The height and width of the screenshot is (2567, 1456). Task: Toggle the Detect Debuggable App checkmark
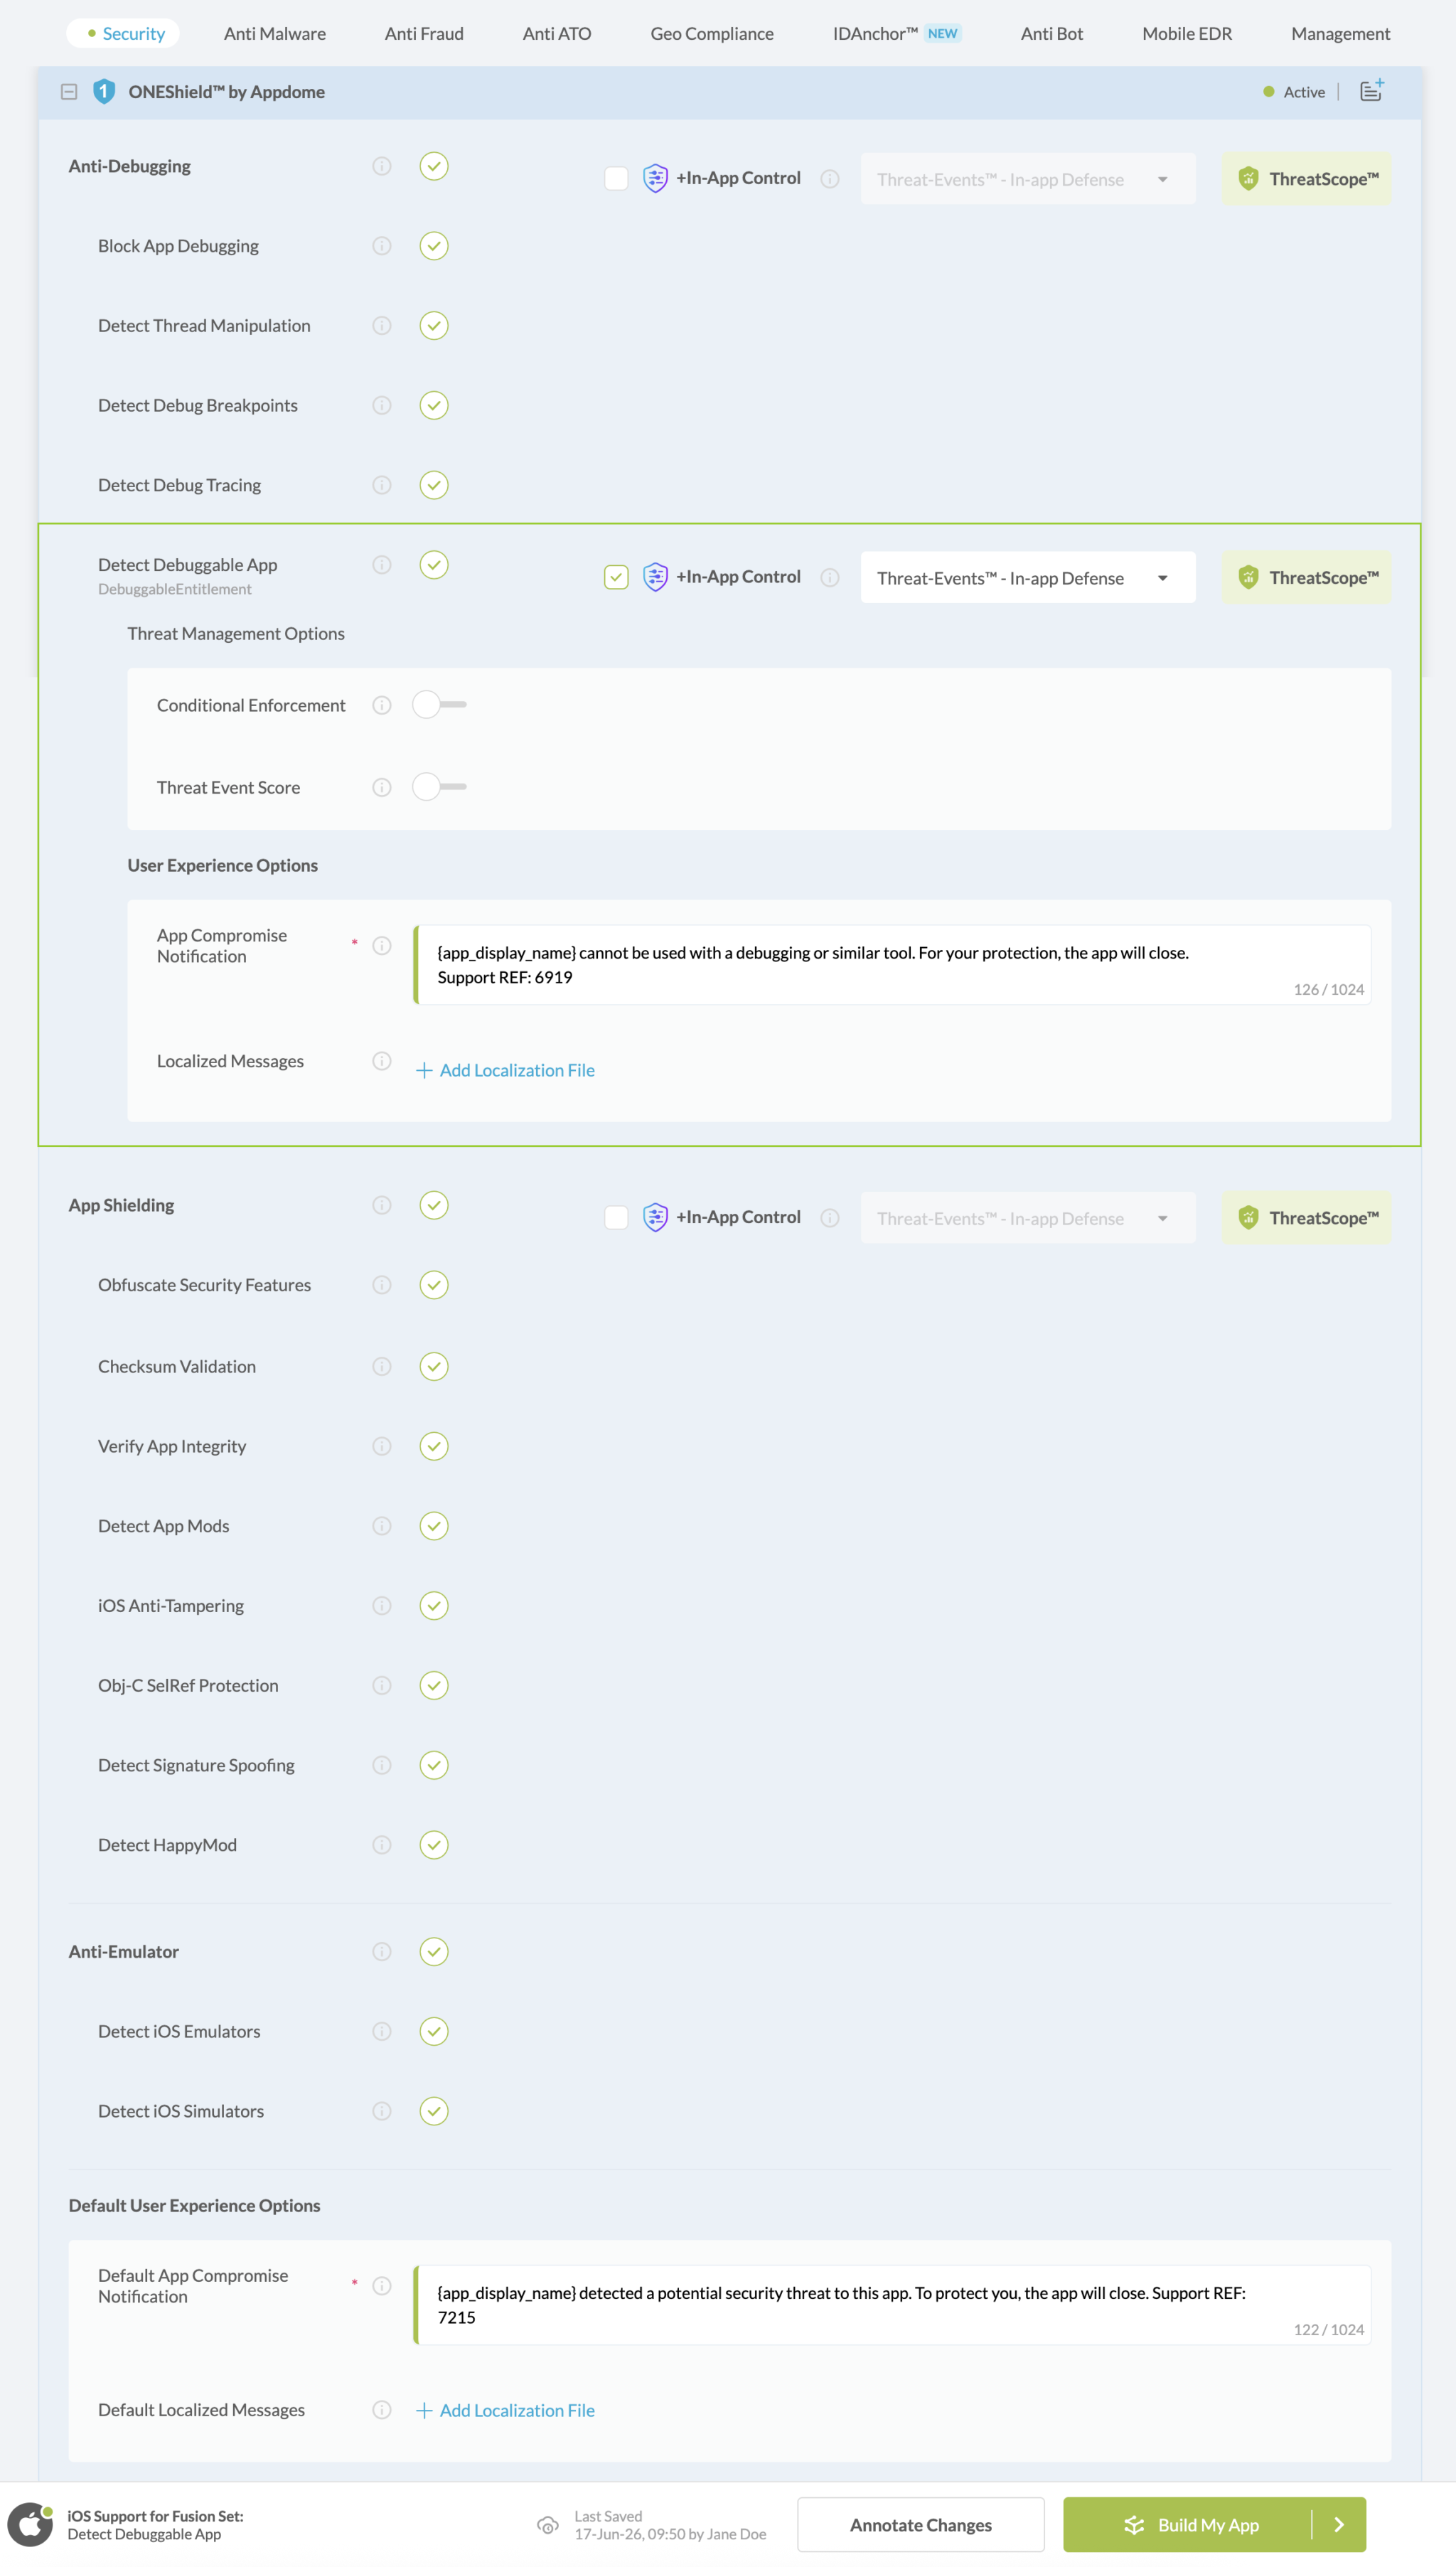[434, 565]
